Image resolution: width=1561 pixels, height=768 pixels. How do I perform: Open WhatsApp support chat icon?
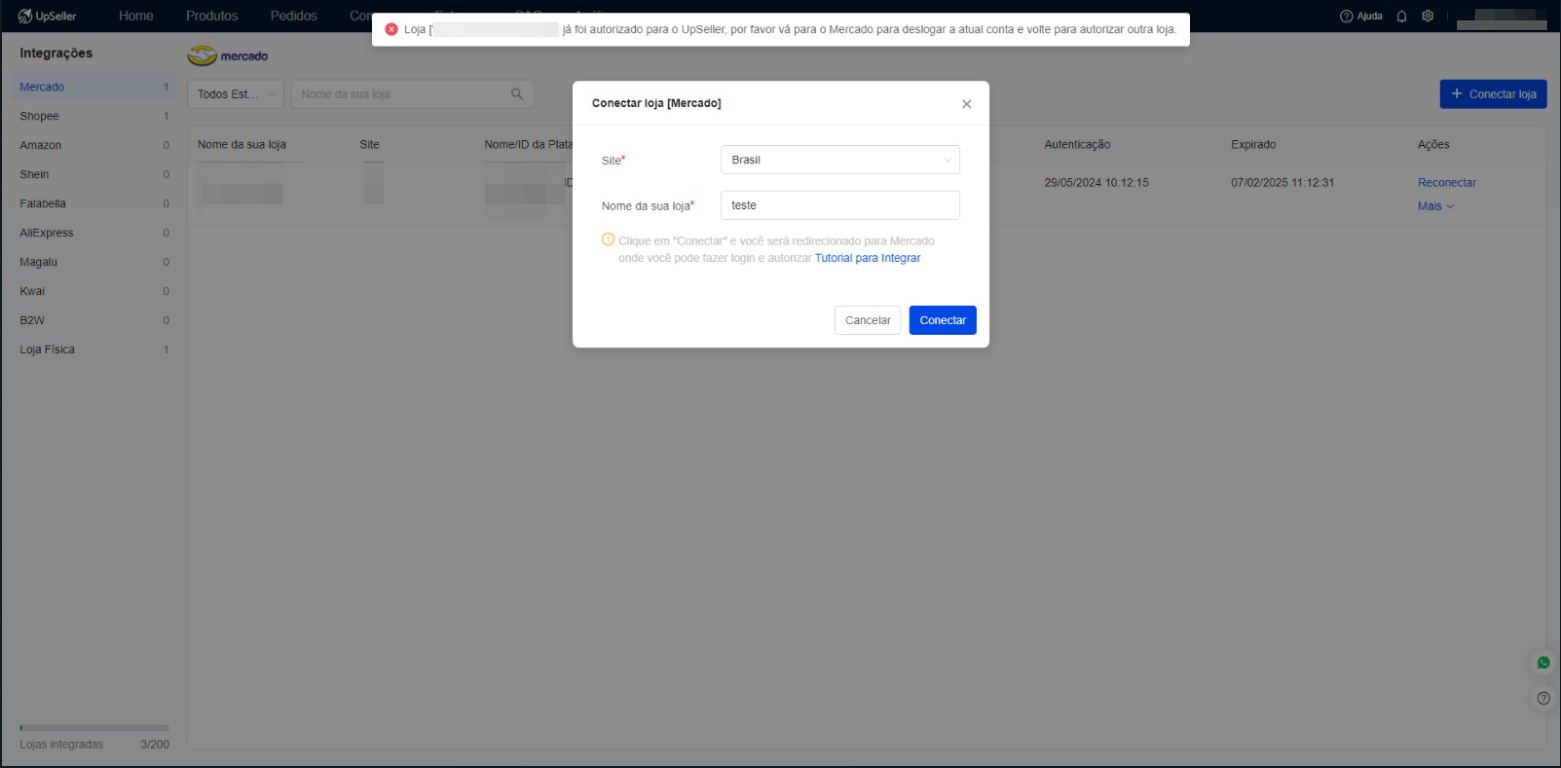coord(1544,663)
